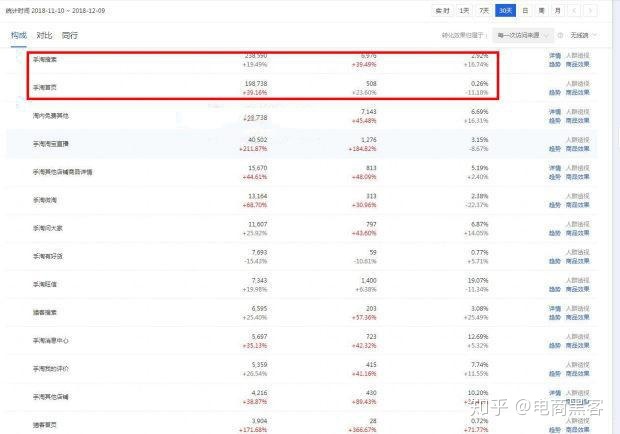The height and width of the screenshot is (434, 620).
Task: Select the 手淘微淘 source name
Action: point(45,200)
